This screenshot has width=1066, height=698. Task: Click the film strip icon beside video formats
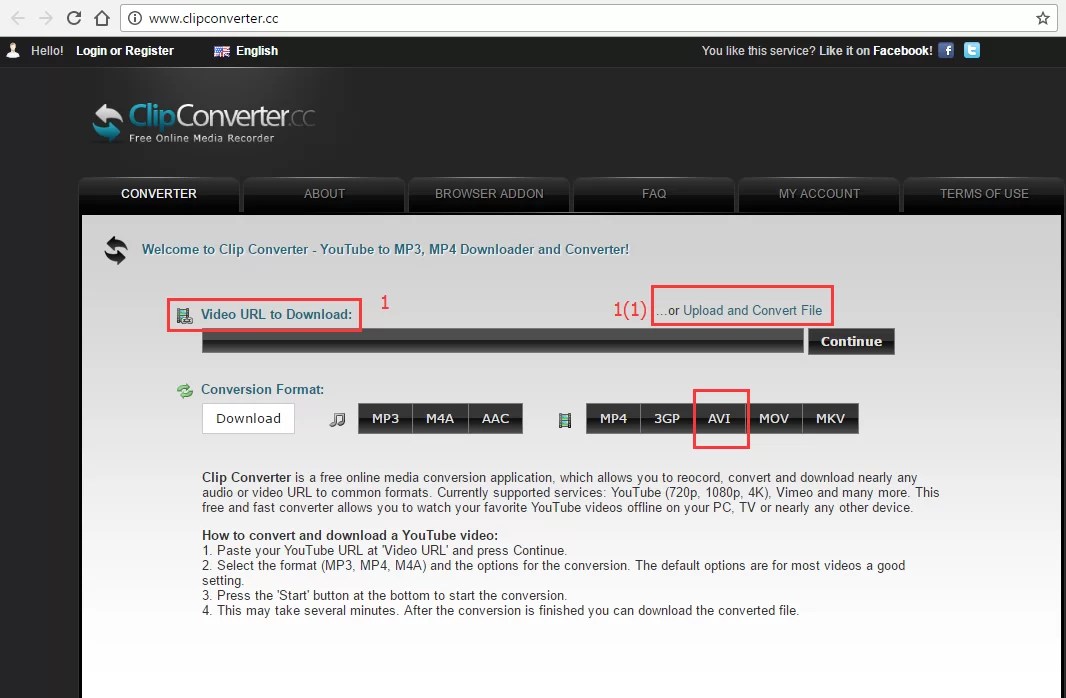pos(564,418)
